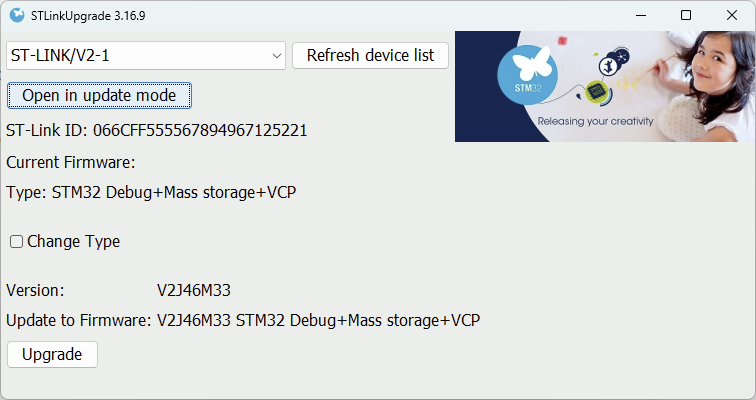Click the ST-Link ID serial number text

pyautogui.click(x=200, y=130)
